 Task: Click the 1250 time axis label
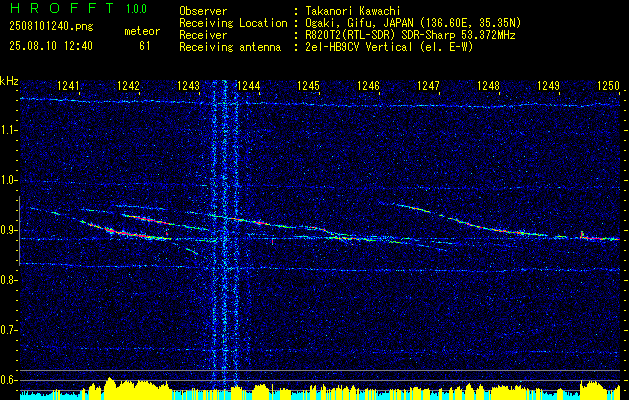(609, 85)
